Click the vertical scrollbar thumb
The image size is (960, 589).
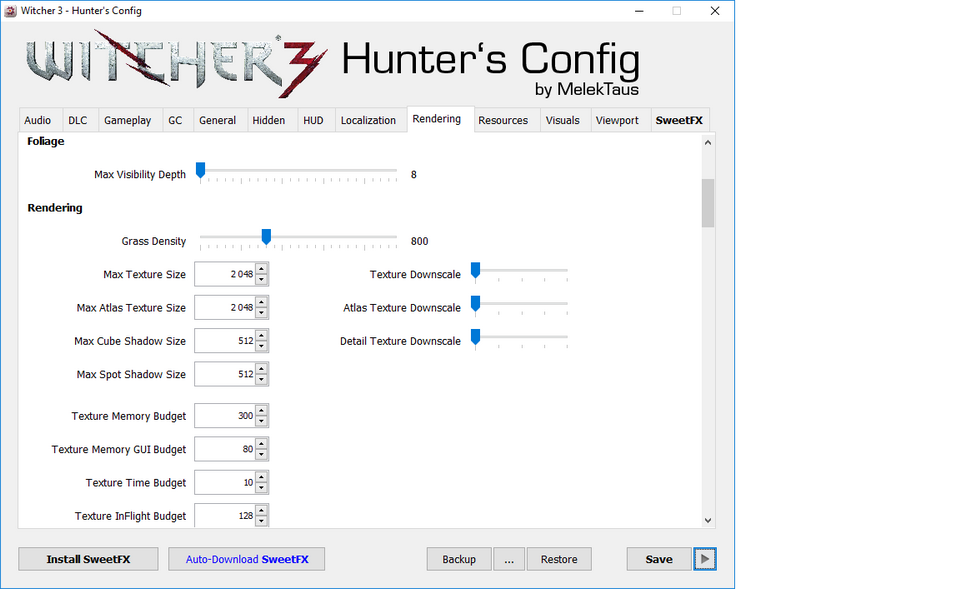pos(708,203)
